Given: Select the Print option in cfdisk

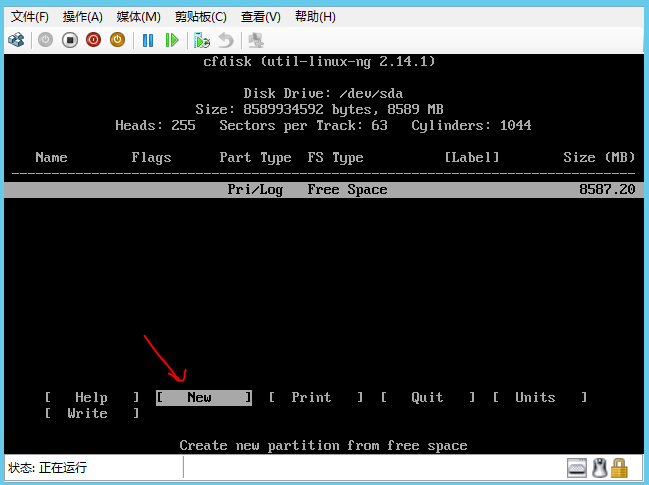Looking at the screenshot, I should pos(315,397).
